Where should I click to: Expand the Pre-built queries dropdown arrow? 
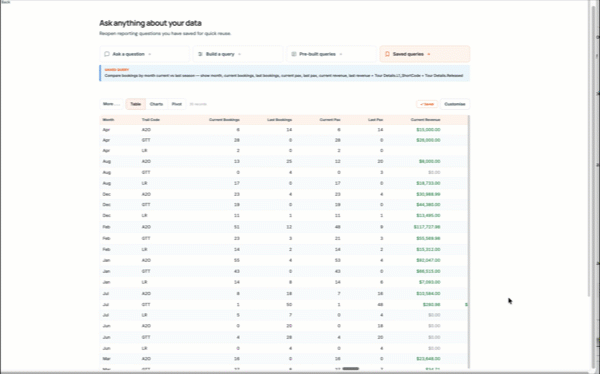point(341,54)
